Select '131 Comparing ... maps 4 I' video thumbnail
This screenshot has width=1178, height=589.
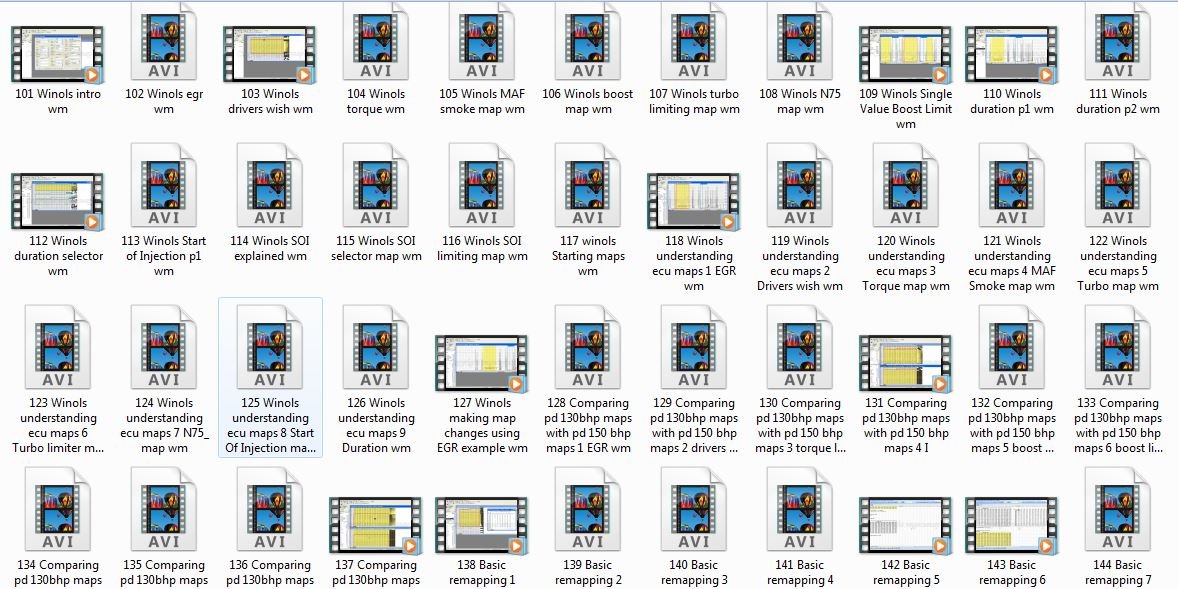pos(905,363)
